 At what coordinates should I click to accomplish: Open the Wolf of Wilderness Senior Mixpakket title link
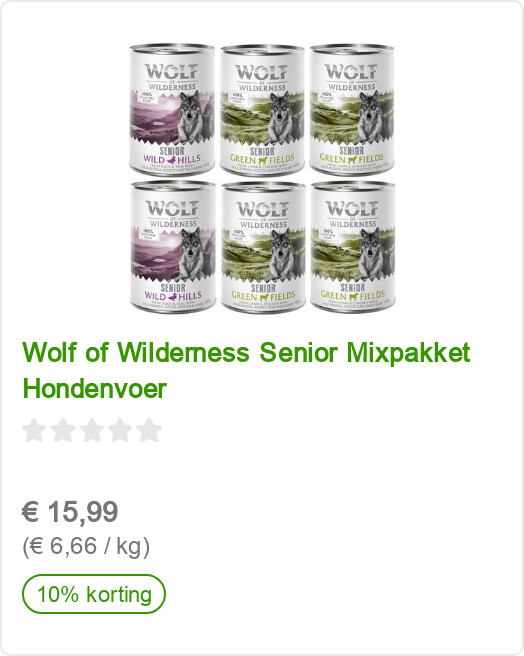[247, 370]
